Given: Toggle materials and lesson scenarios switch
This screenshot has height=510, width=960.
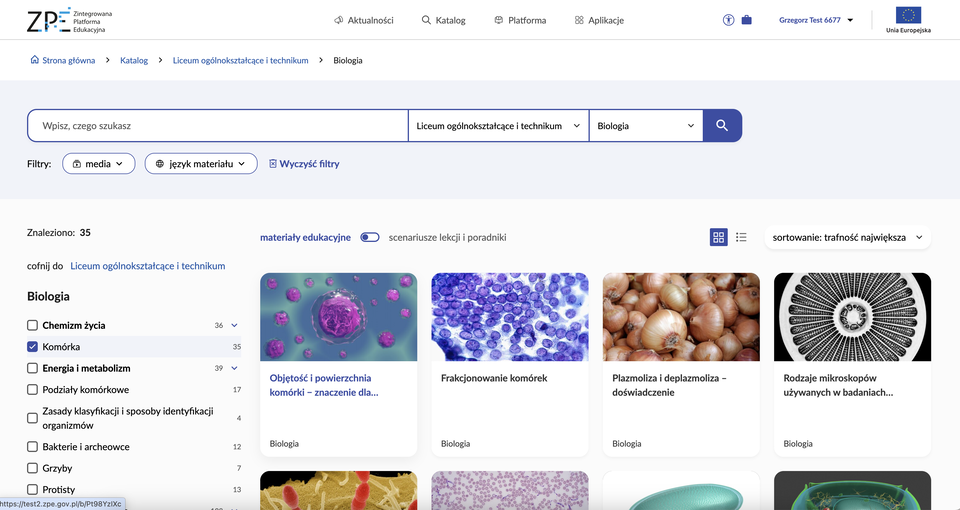Looking at the screenshot, I should 370,237.
